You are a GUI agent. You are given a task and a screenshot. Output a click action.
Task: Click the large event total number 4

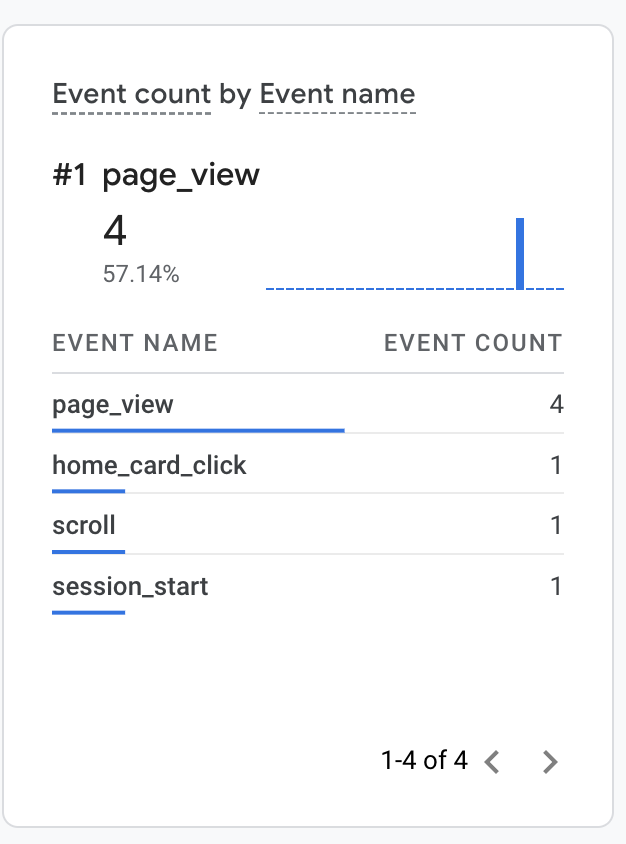tap(115, 232)
